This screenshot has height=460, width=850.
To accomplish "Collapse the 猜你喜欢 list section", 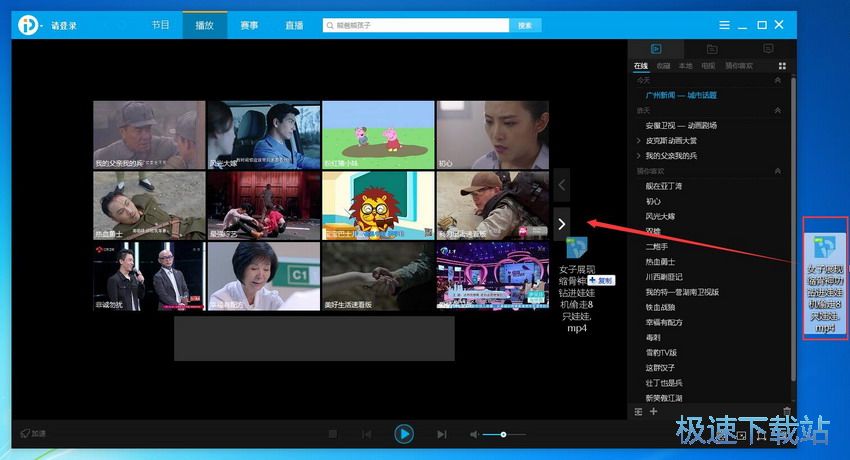I will tap(778, 171).
